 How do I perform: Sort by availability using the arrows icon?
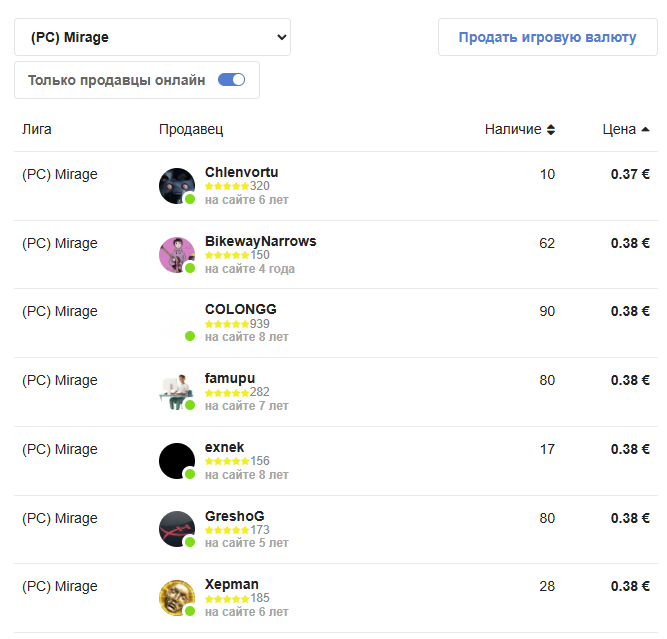551,129
